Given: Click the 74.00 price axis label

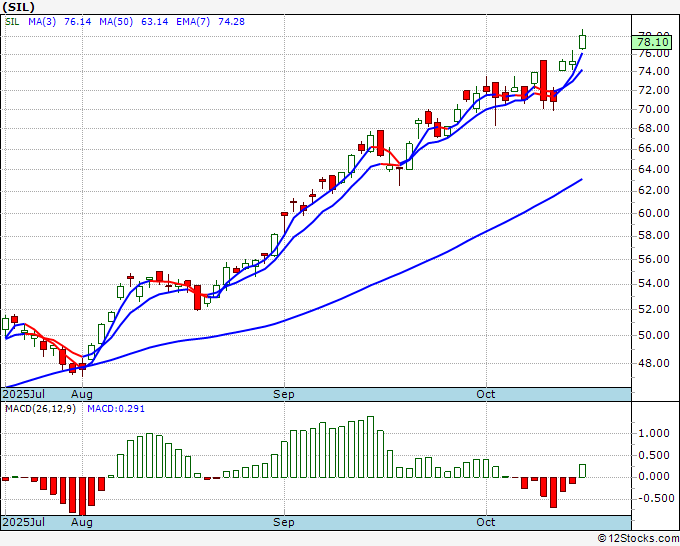Looking at the screenshot, I should coord(654,72).
